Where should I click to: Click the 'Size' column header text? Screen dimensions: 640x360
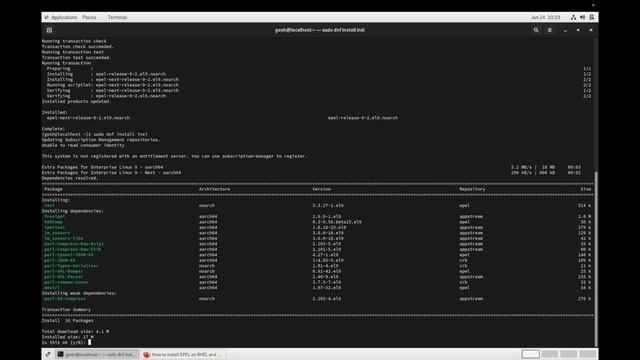[x=586, y=189]
